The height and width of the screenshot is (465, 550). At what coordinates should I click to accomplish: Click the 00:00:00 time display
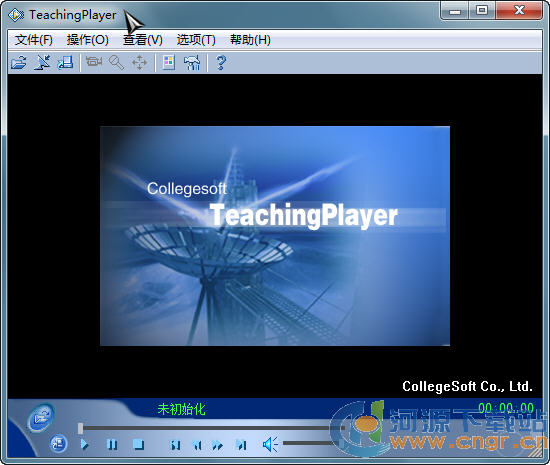click(506, 408)
